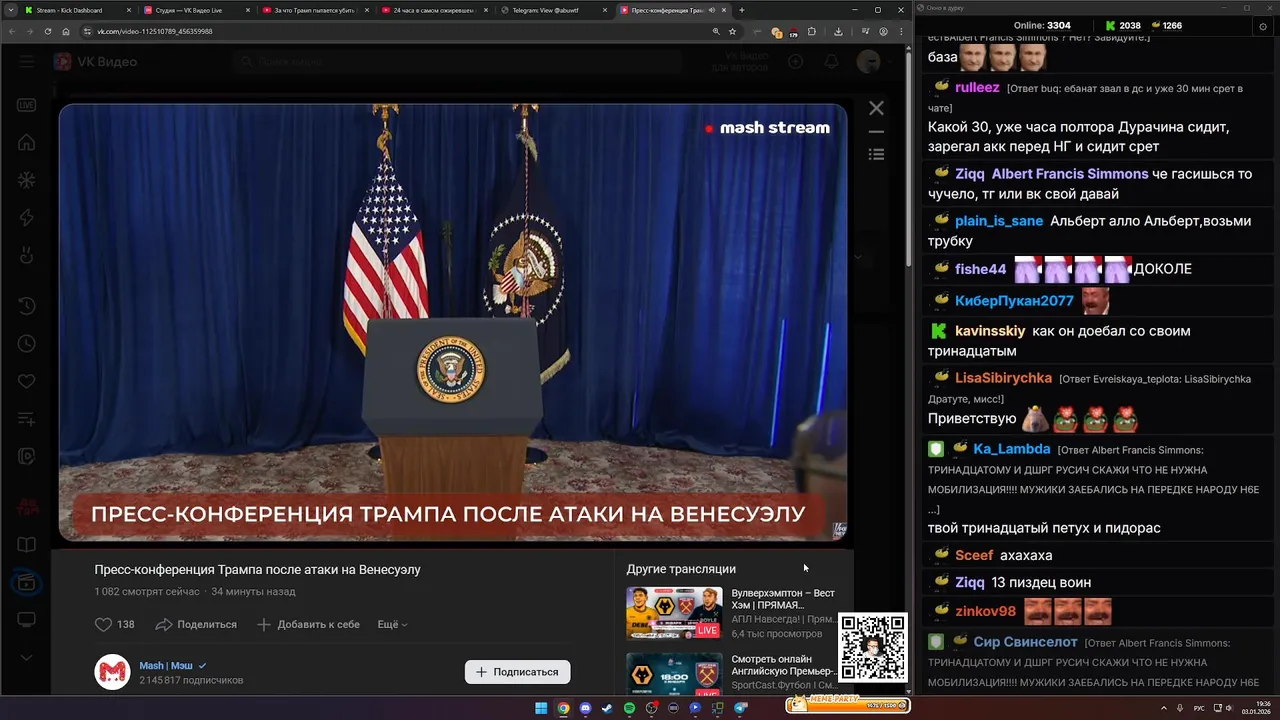Switch to the Stream - Kick Dashboard tab

(x=77, y=10)
